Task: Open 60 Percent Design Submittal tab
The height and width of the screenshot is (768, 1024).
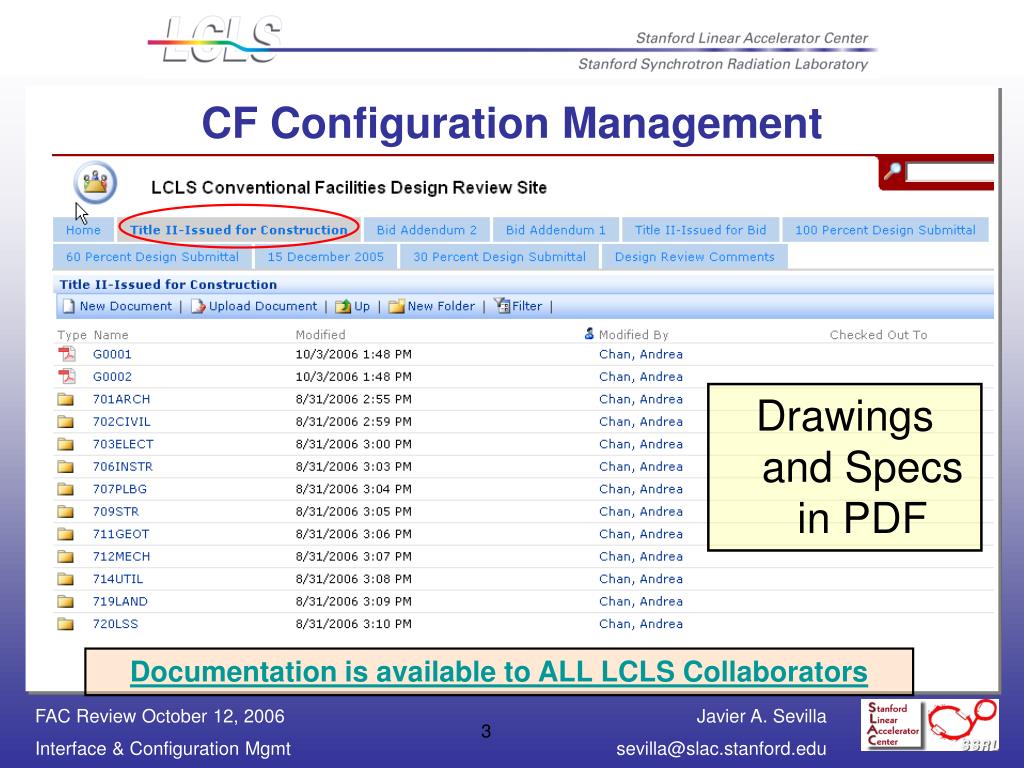Action: [x=152, y=257]
